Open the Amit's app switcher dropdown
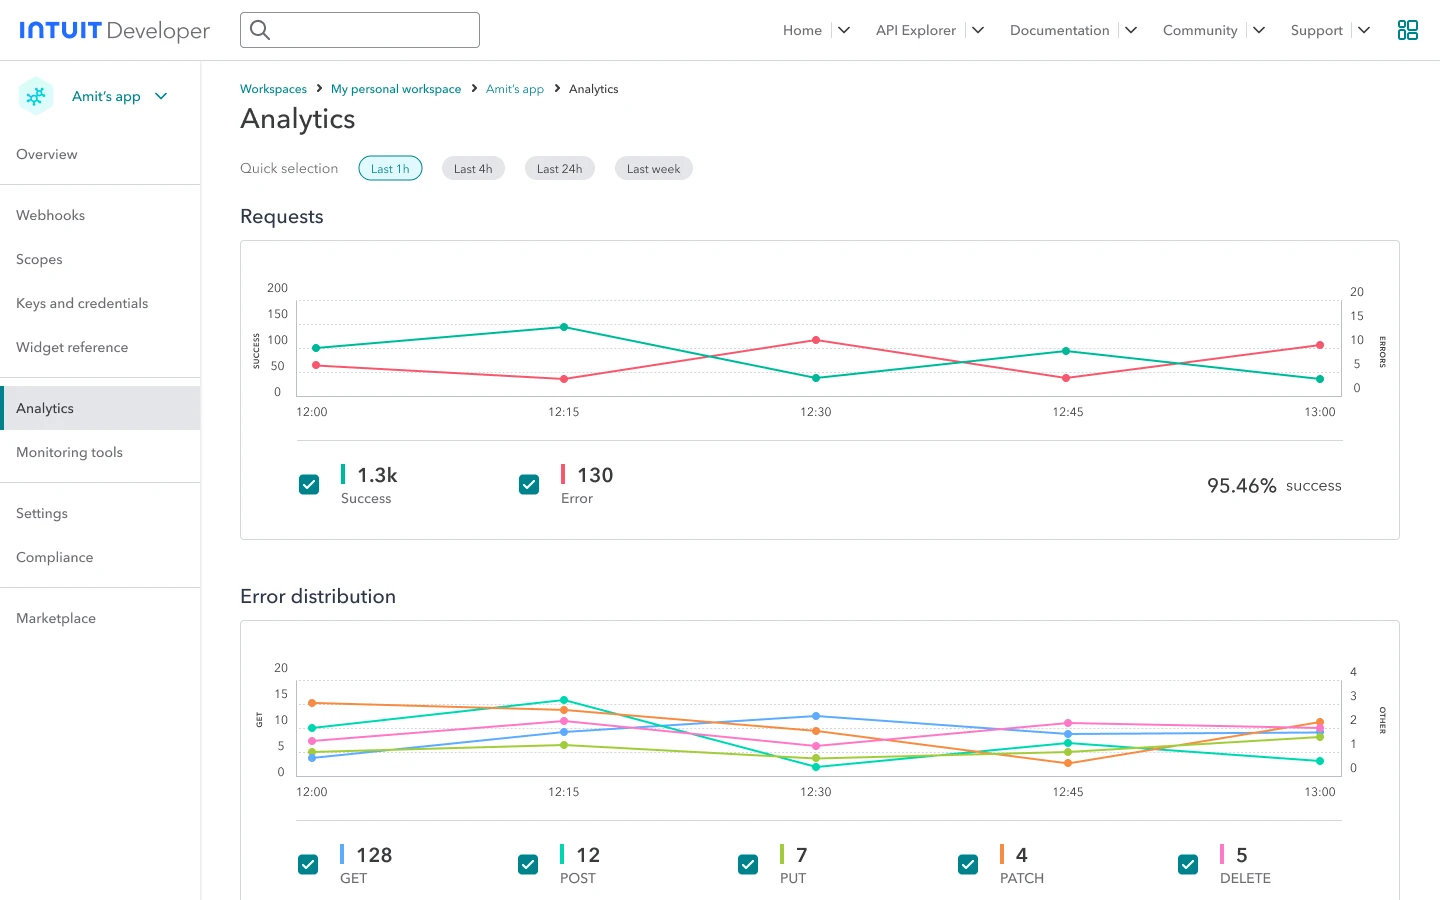Screen dimensions: 1440x900 click(x=161, y=96)
